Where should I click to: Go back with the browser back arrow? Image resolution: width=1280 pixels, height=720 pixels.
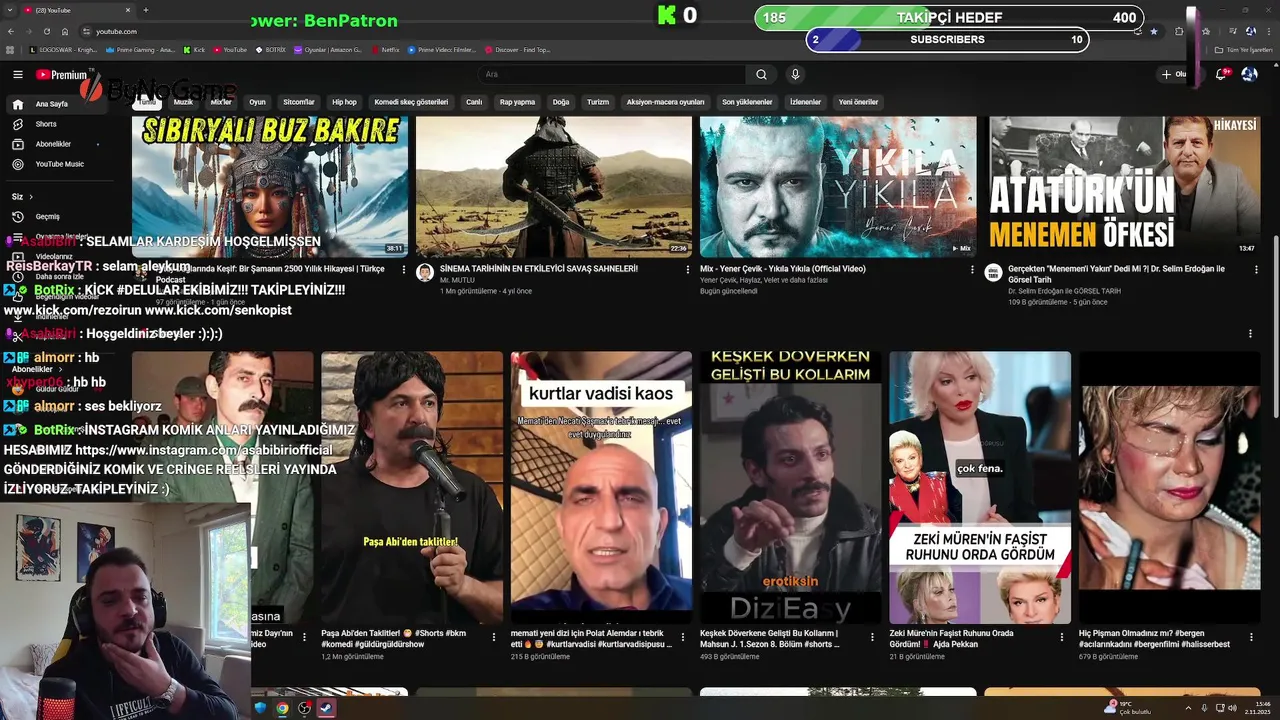13,31
